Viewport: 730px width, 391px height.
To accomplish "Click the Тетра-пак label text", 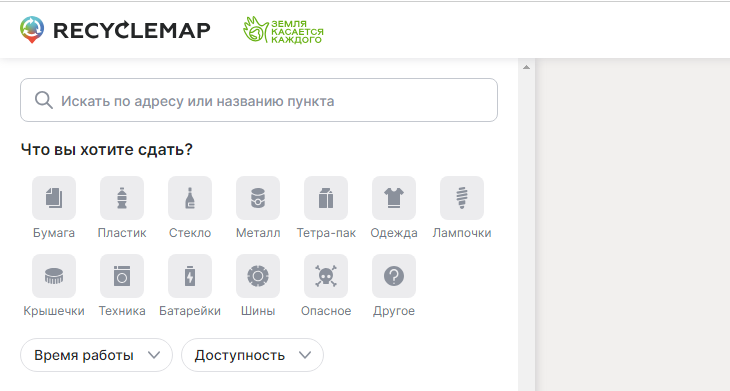I will (x=326, y=233).
